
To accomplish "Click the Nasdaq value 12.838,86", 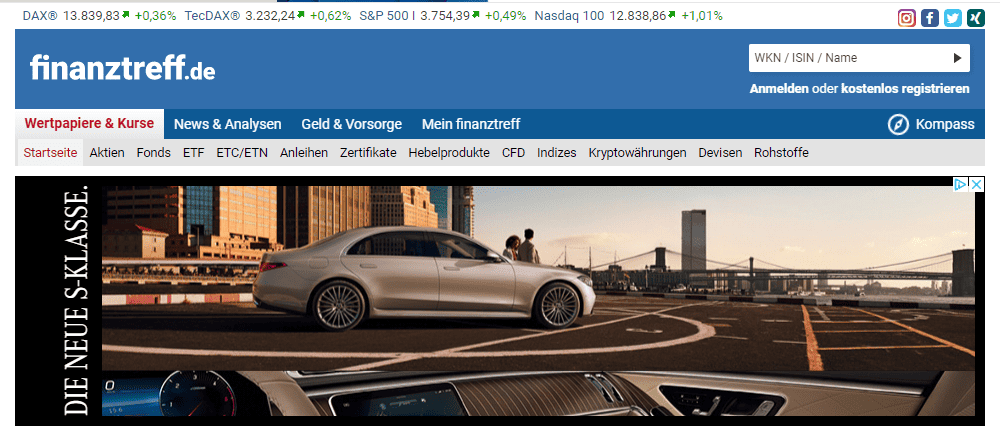I will click(x=638, y=16).
